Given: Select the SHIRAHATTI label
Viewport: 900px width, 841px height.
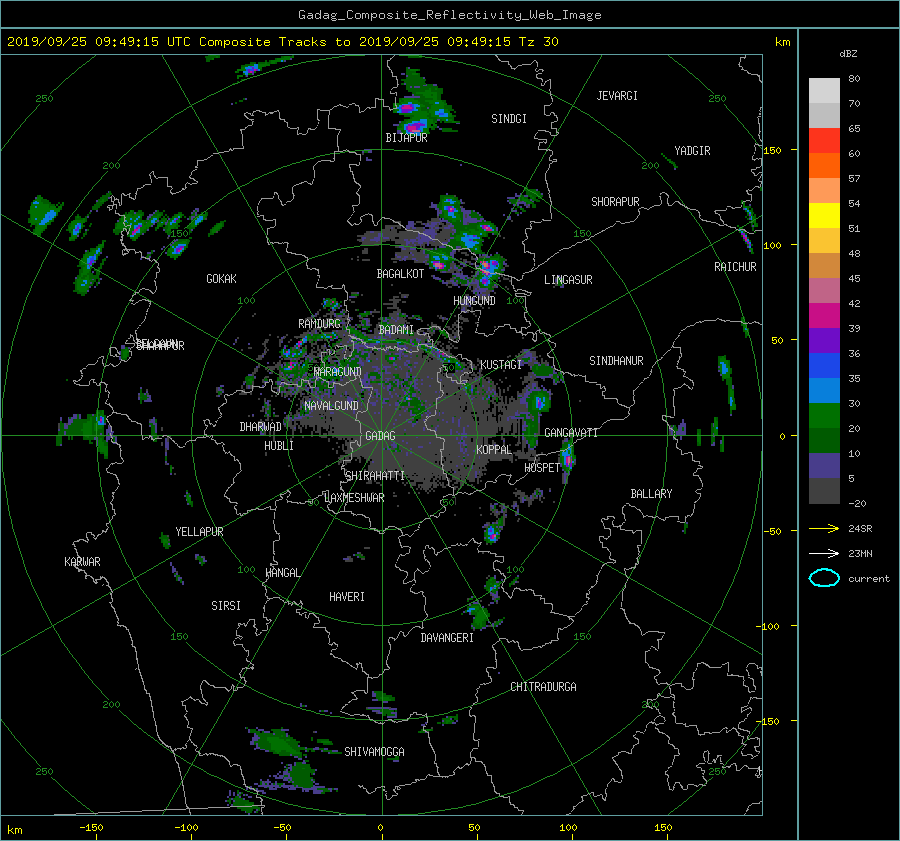Looking at the screenshot, I should 375,476.
